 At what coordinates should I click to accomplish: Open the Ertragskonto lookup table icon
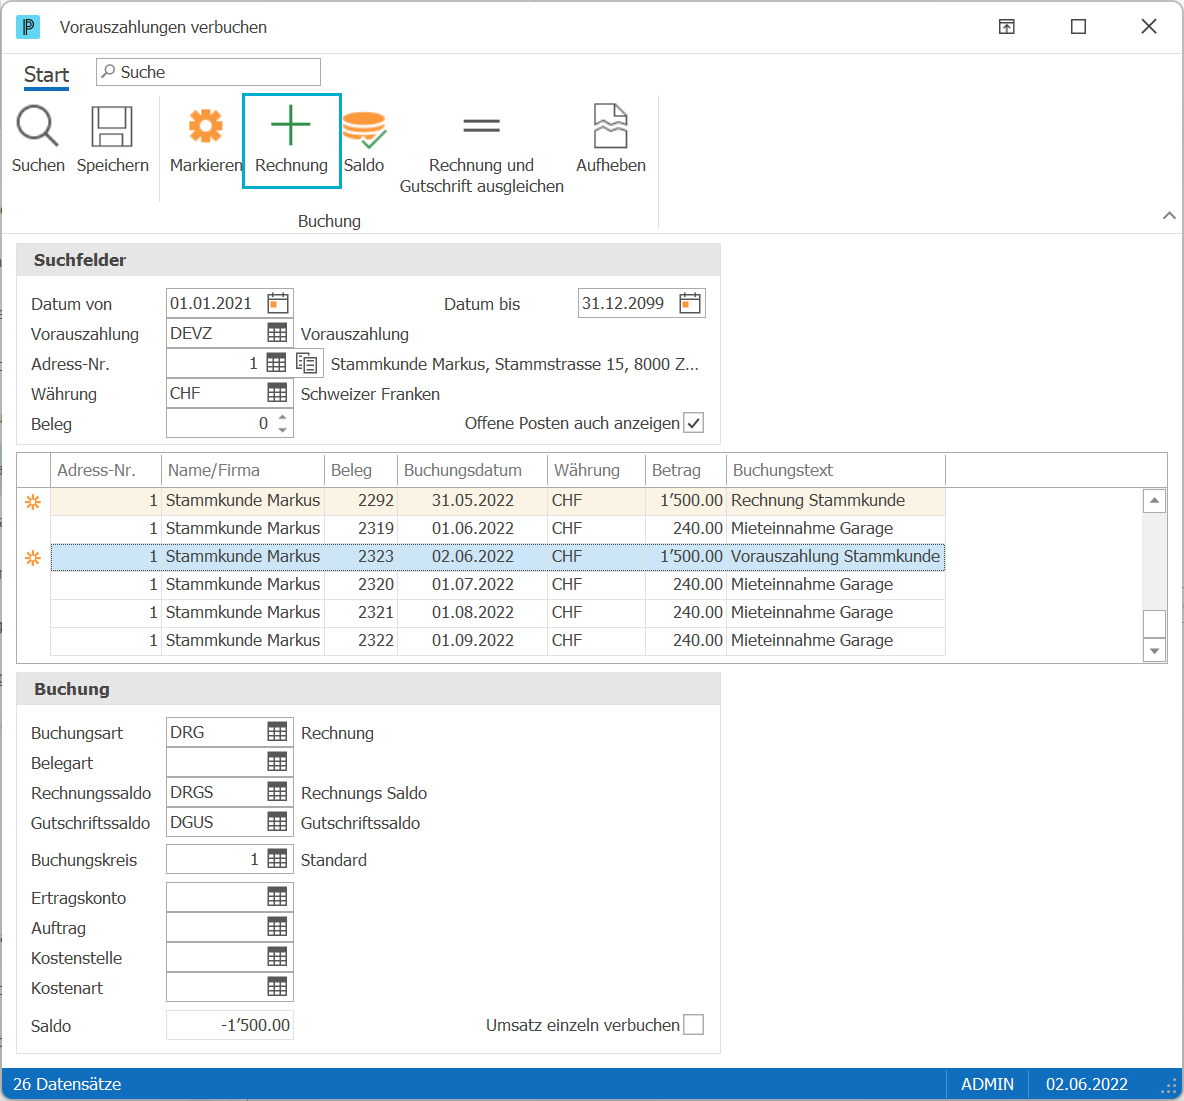coord(277,897)
